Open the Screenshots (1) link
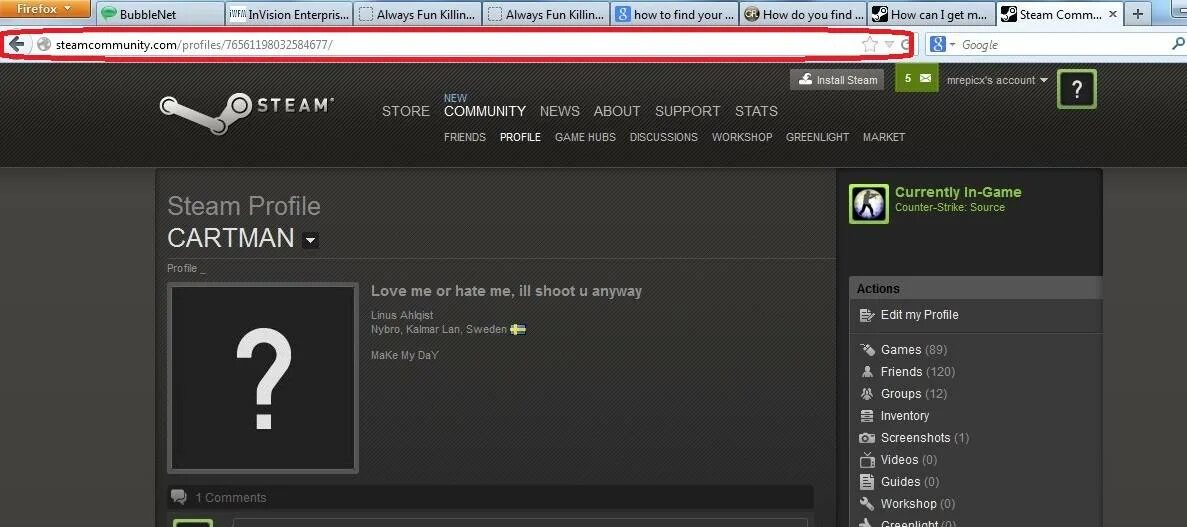 pos(925,438)
